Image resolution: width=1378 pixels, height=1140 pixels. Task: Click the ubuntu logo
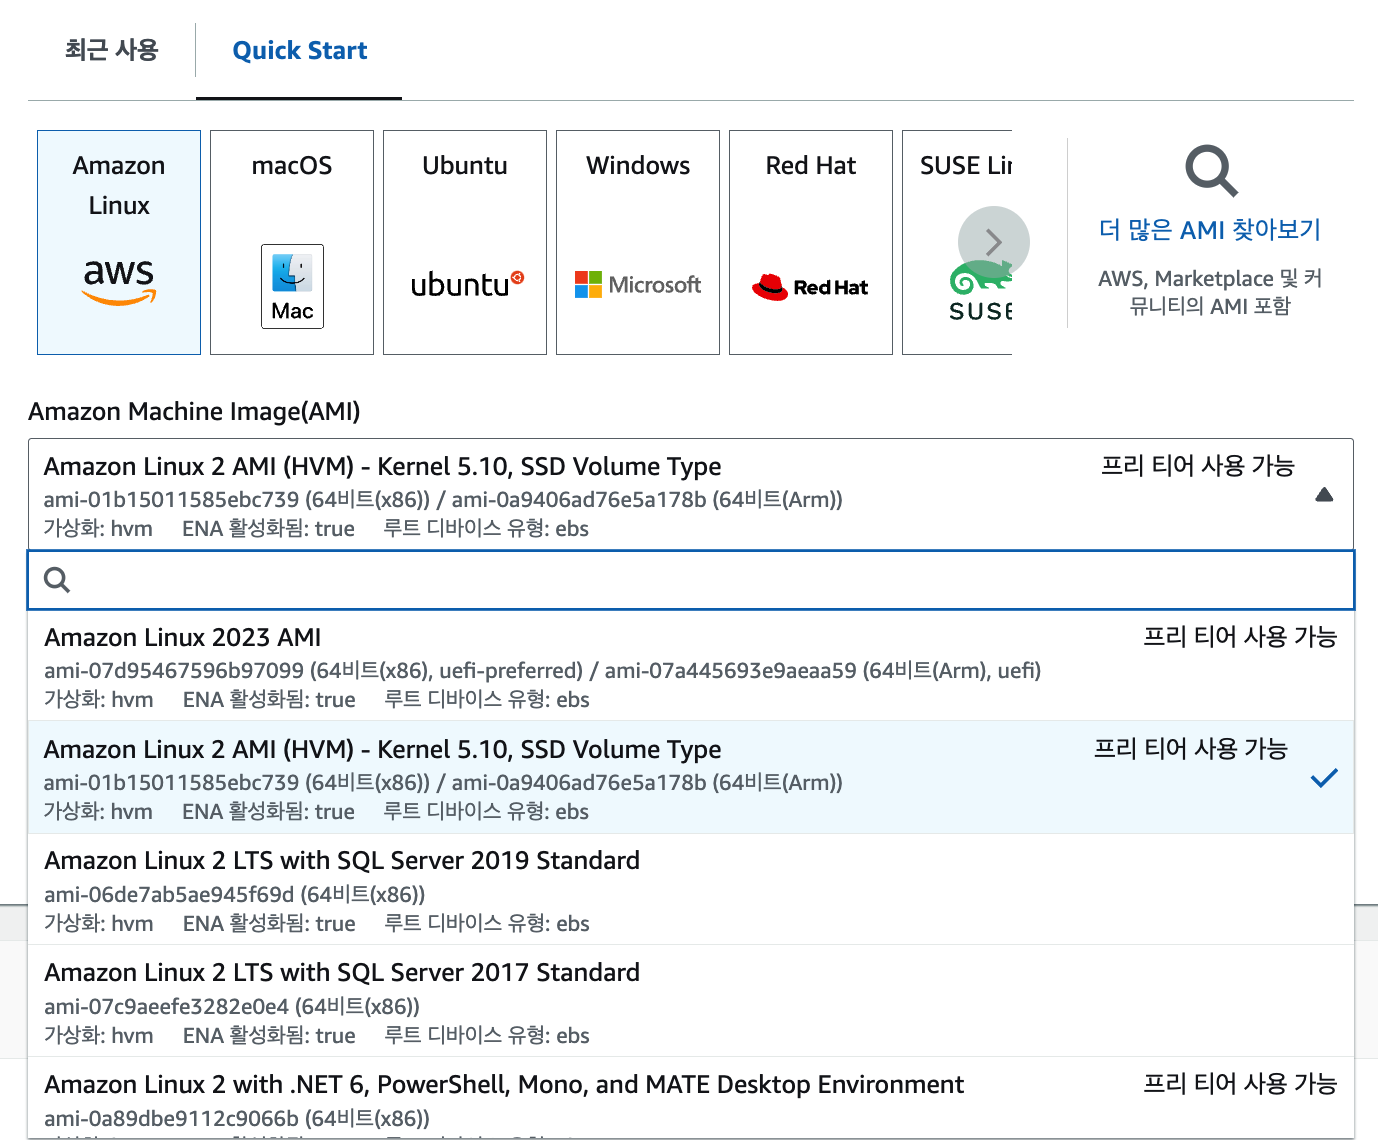tap(467, 284)
